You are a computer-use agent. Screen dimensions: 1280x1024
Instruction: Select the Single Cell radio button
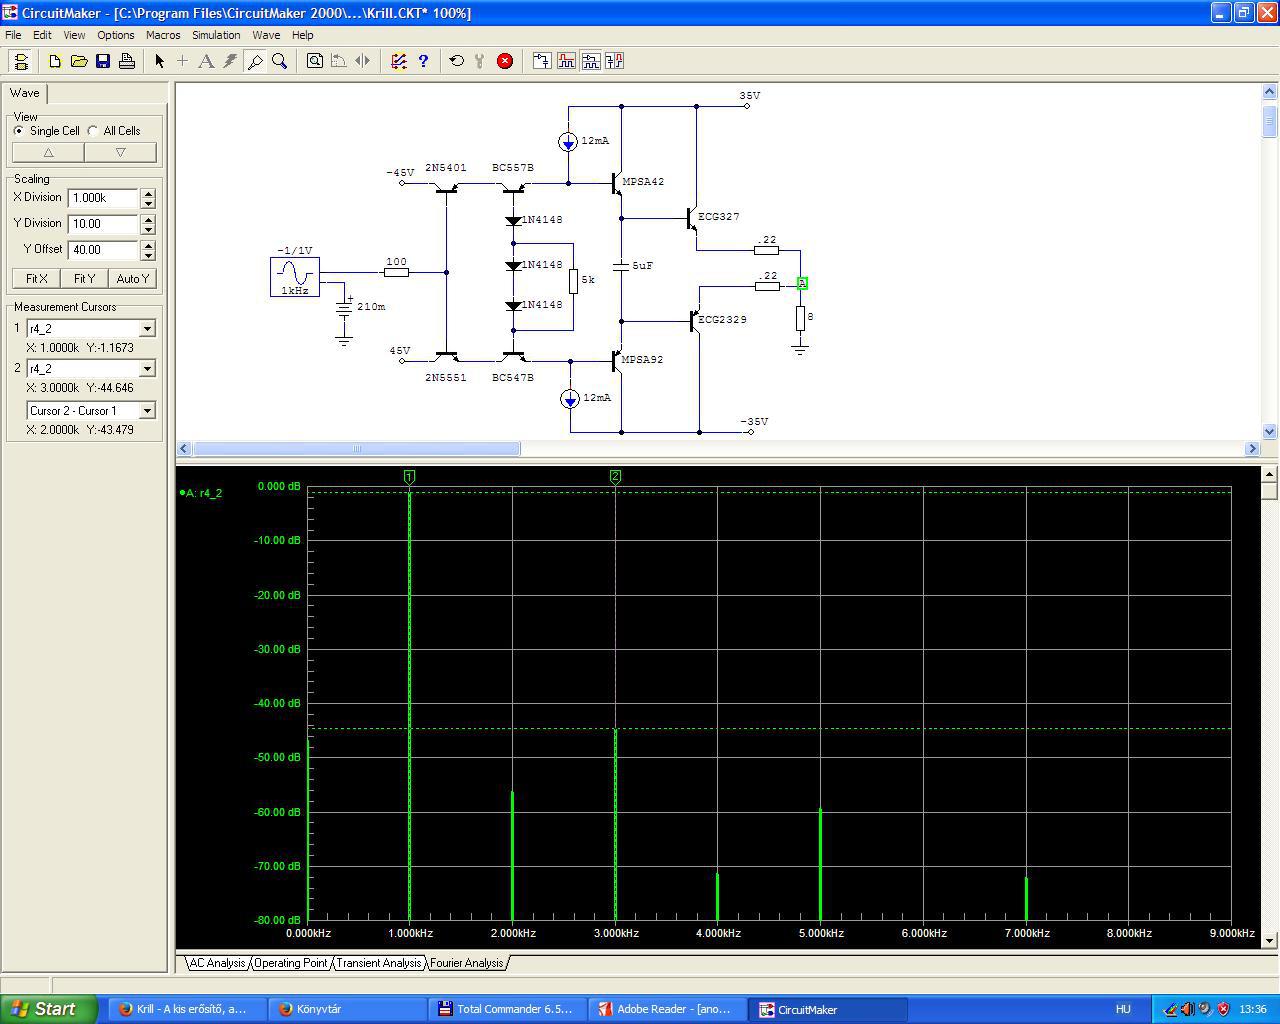tap(19, 131)
